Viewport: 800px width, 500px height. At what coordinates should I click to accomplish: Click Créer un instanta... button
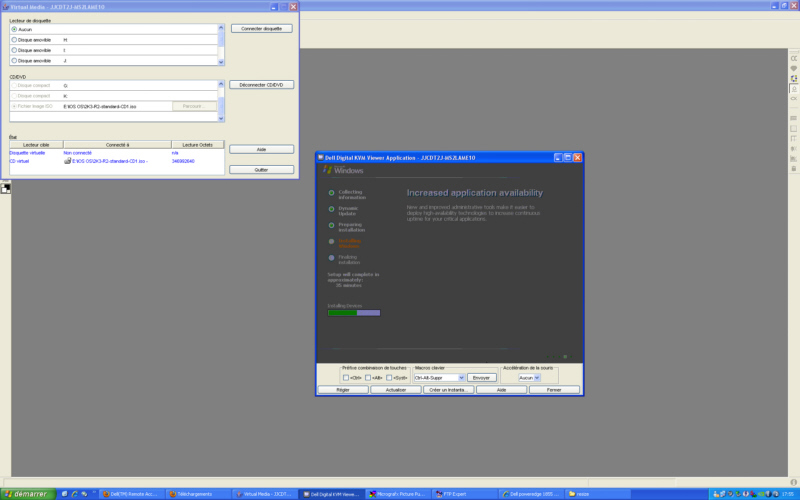[x=448, y=390]
